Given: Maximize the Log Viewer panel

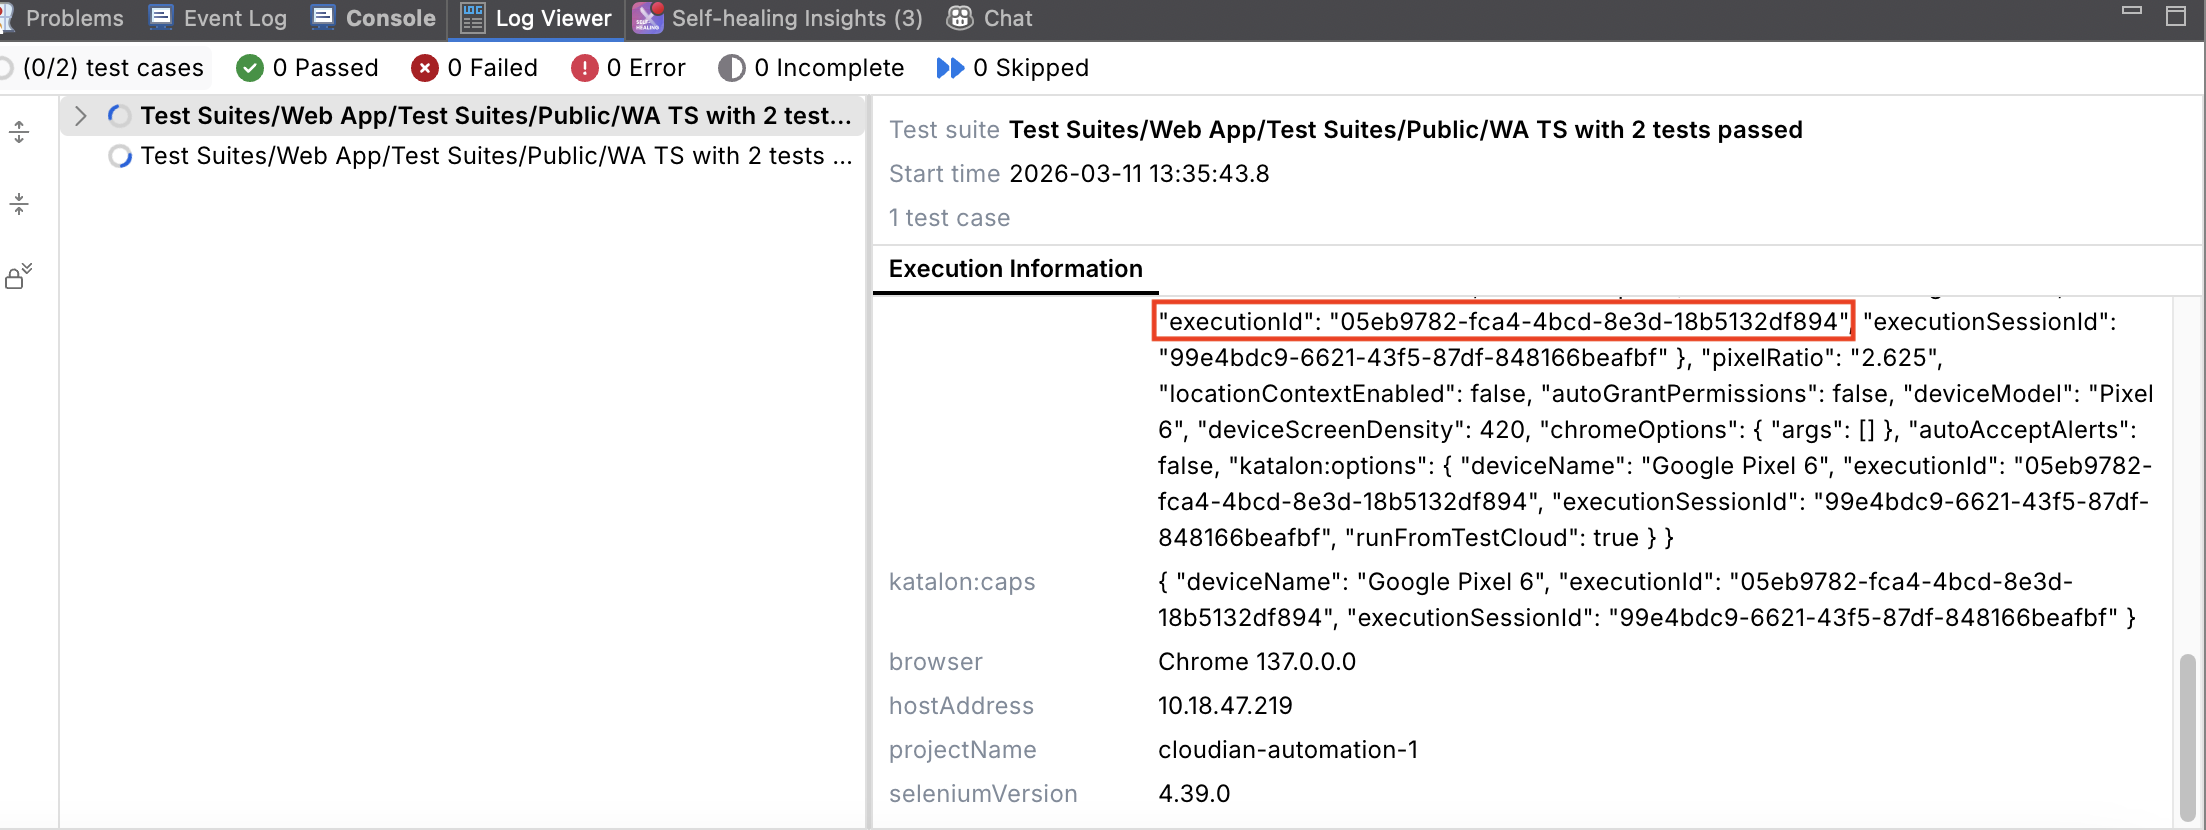Looking at the screenshot, I should pyautogui.click(x=2175, y=16).
